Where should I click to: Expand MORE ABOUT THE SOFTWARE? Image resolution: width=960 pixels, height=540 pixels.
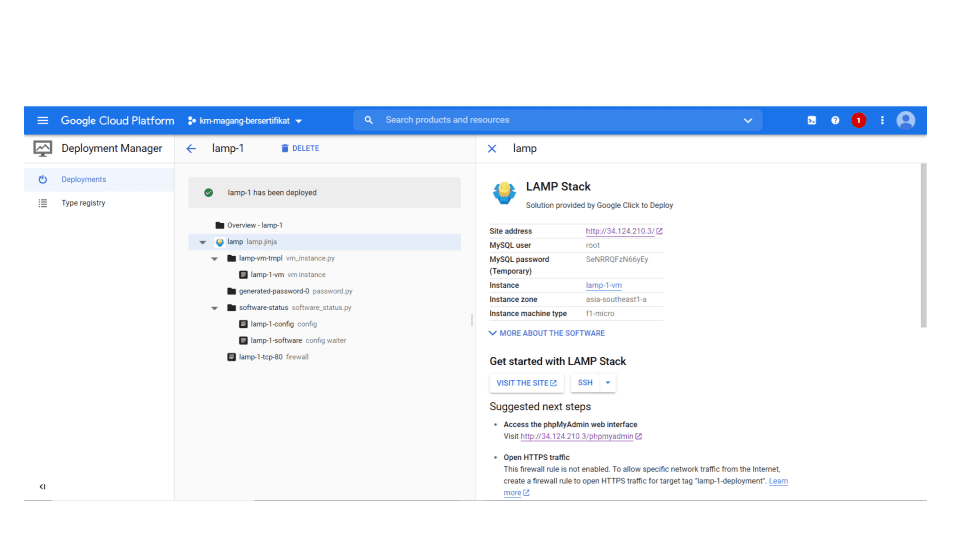547,333
